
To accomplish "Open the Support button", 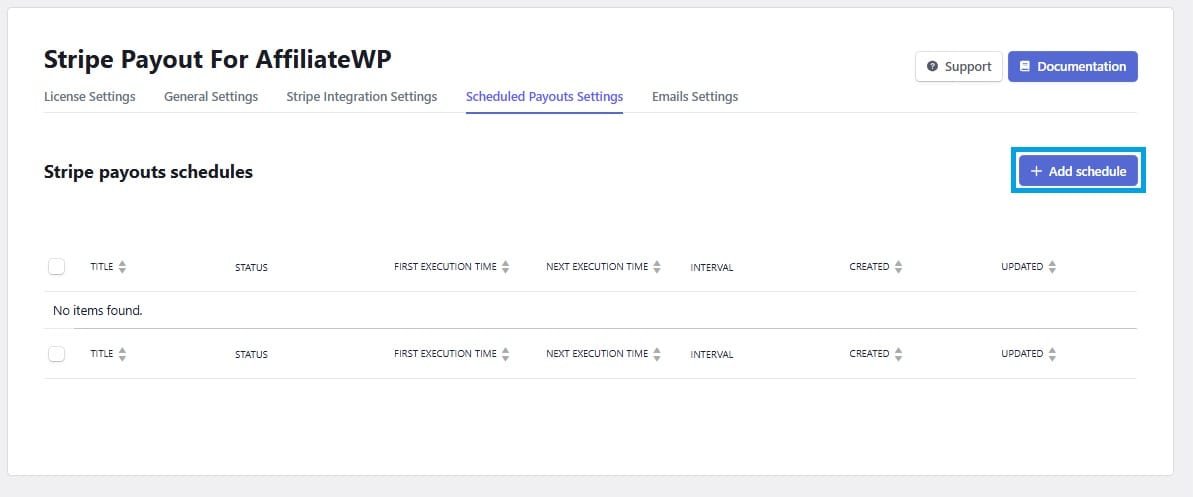I will (959, 66).
